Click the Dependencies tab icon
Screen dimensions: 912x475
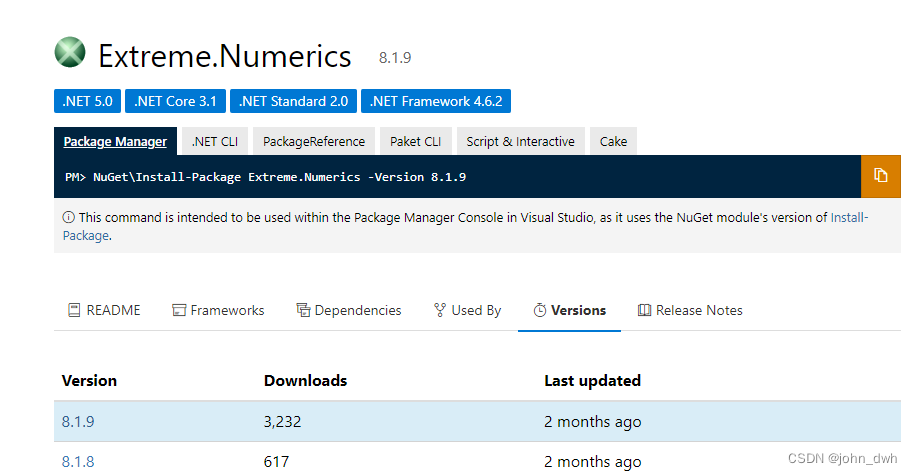303,310
